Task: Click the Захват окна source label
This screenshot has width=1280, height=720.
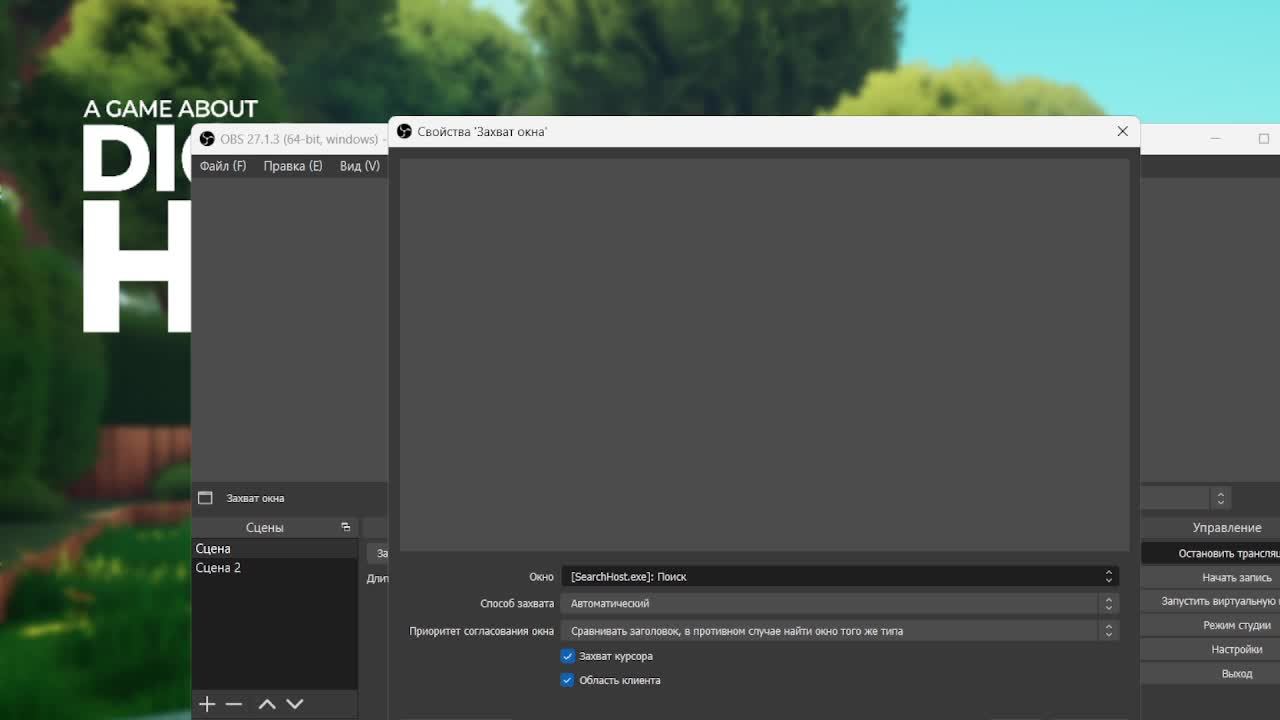Action: pos(255,498)
